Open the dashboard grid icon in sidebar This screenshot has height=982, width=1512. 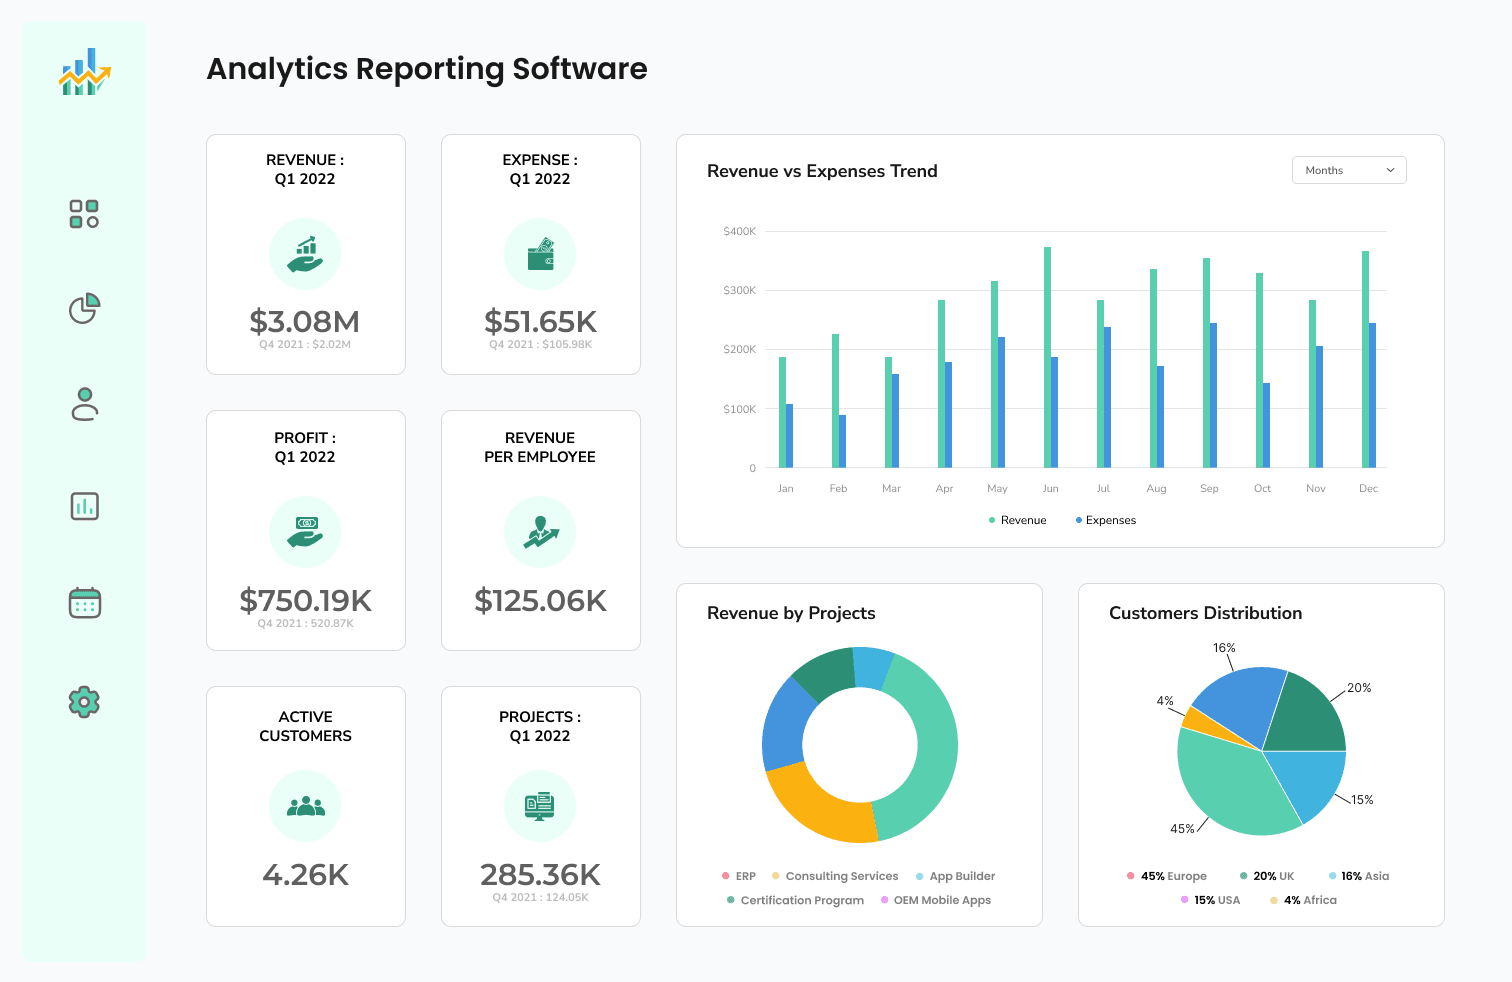pos(85,213)
